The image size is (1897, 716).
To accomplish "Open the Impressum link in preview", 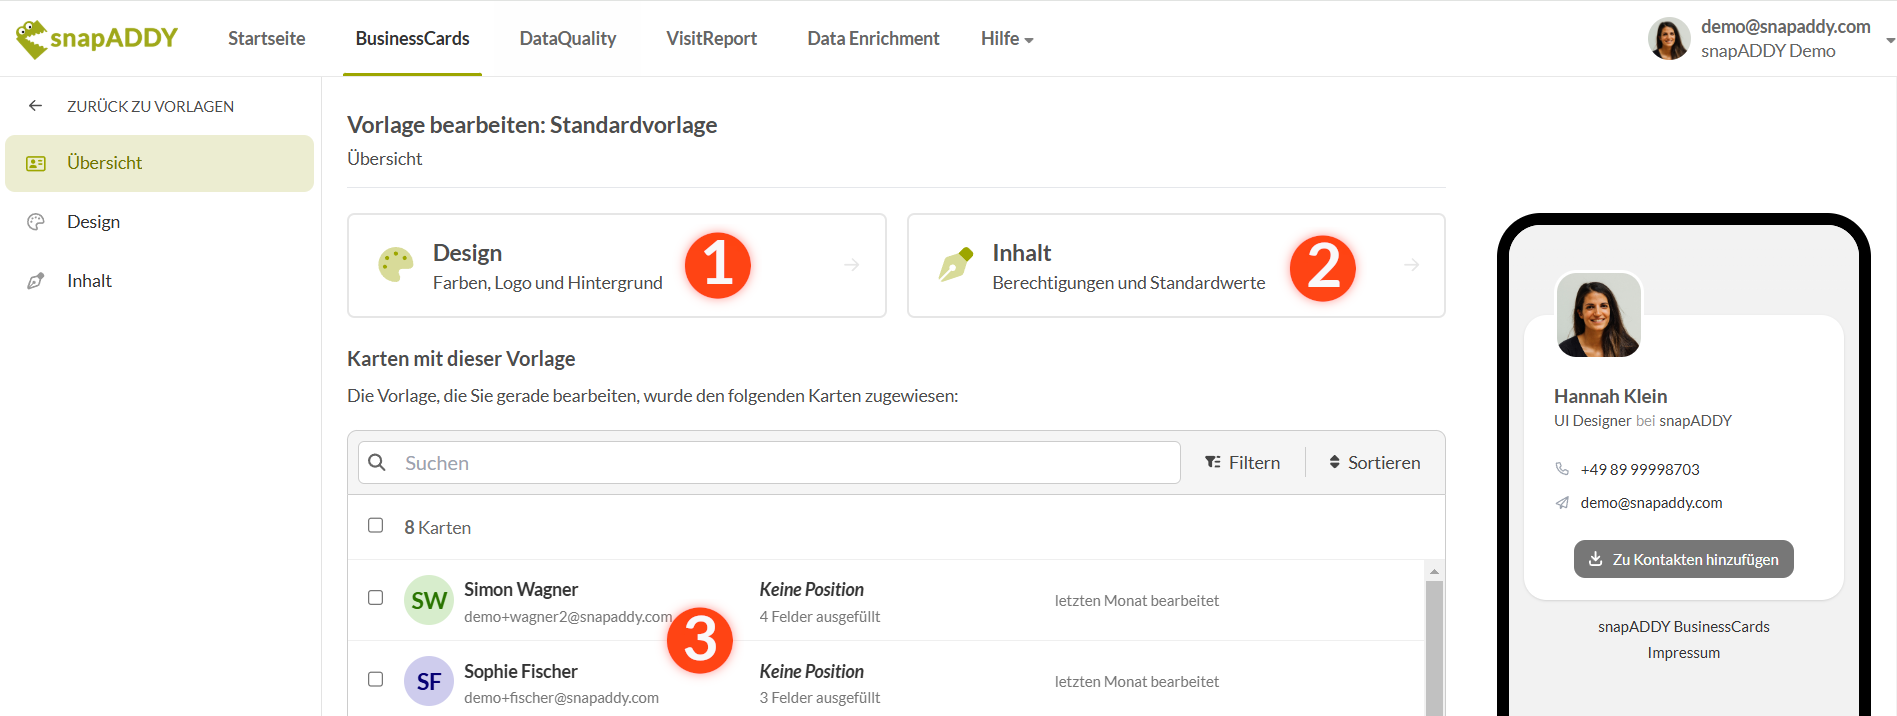I will pyautogui.click(x=1683, y=653).
